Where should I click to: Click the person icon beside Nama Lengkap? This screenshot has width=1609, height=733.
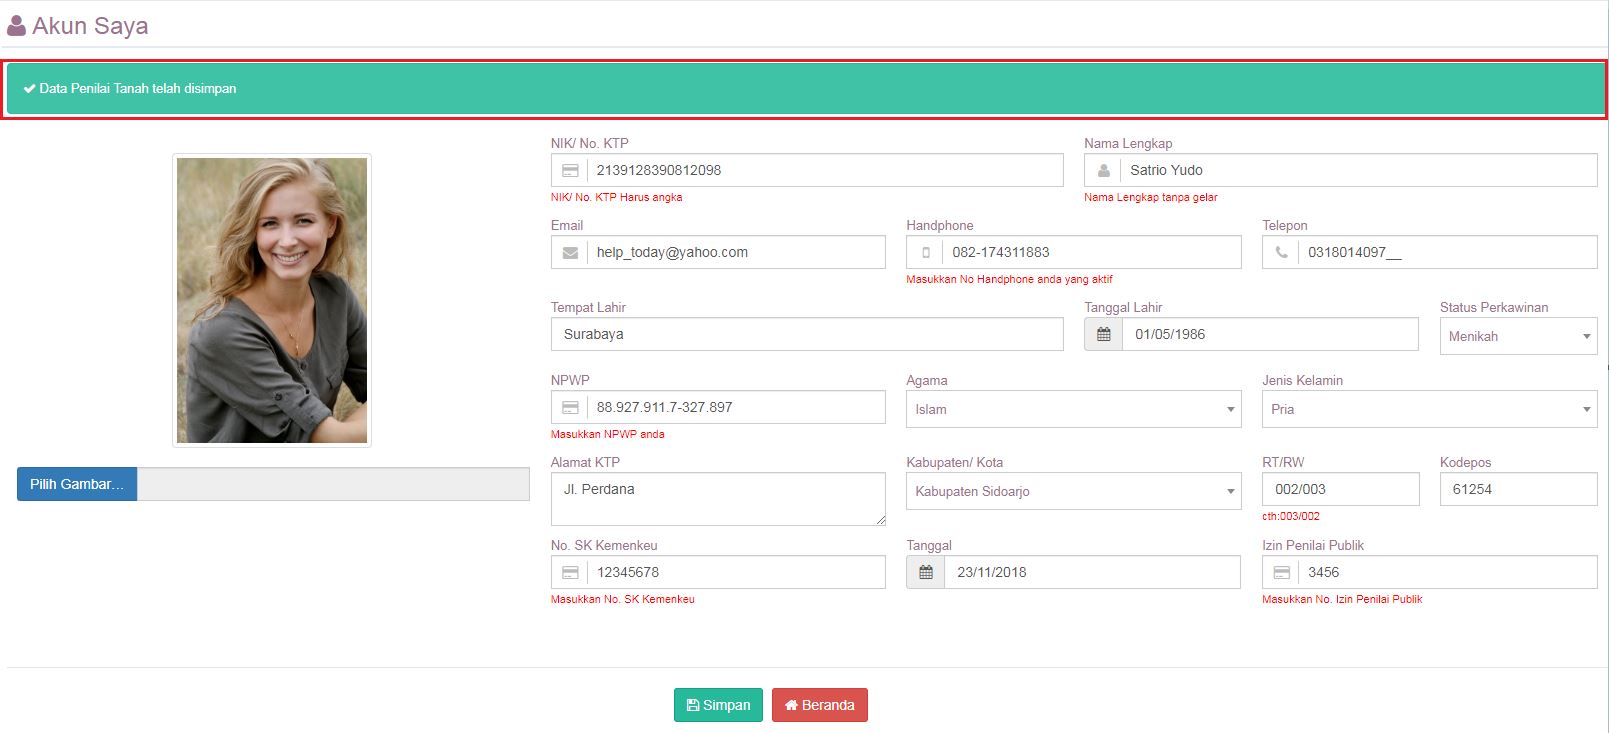(1103, 171)
